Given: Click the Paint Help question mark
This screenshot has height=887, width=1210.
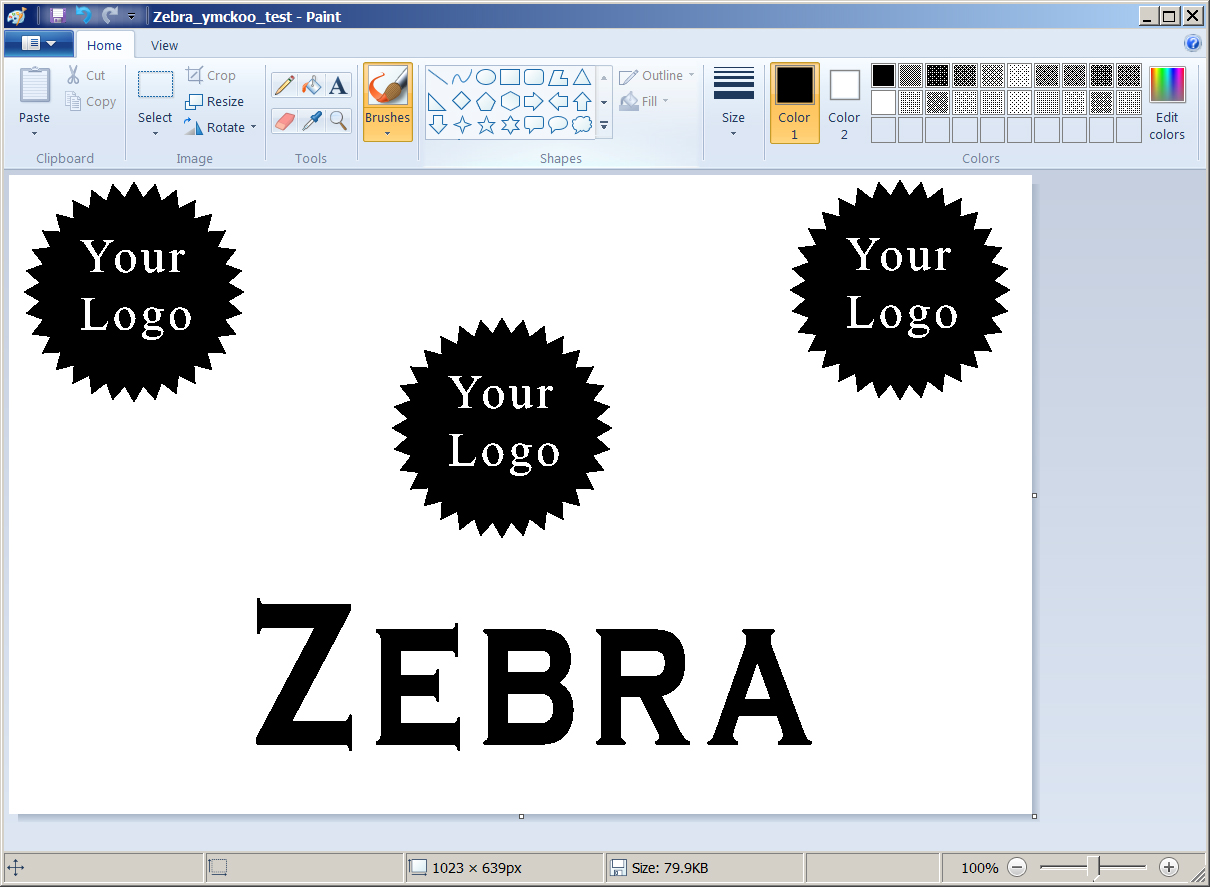Looking at the screenshot, I should pyautogui.click(x=1193, y=43).
